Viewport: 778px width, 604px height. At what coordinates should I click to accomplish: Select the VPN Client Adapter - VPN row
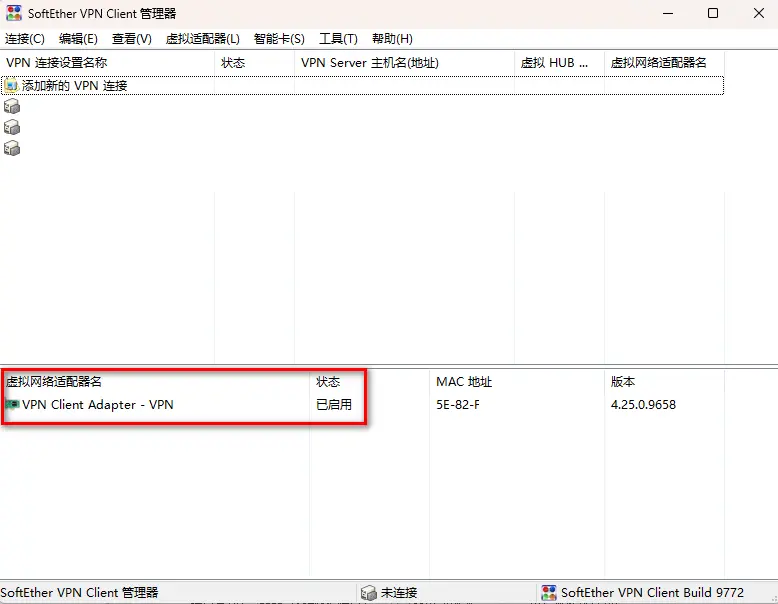pos(362,404)
